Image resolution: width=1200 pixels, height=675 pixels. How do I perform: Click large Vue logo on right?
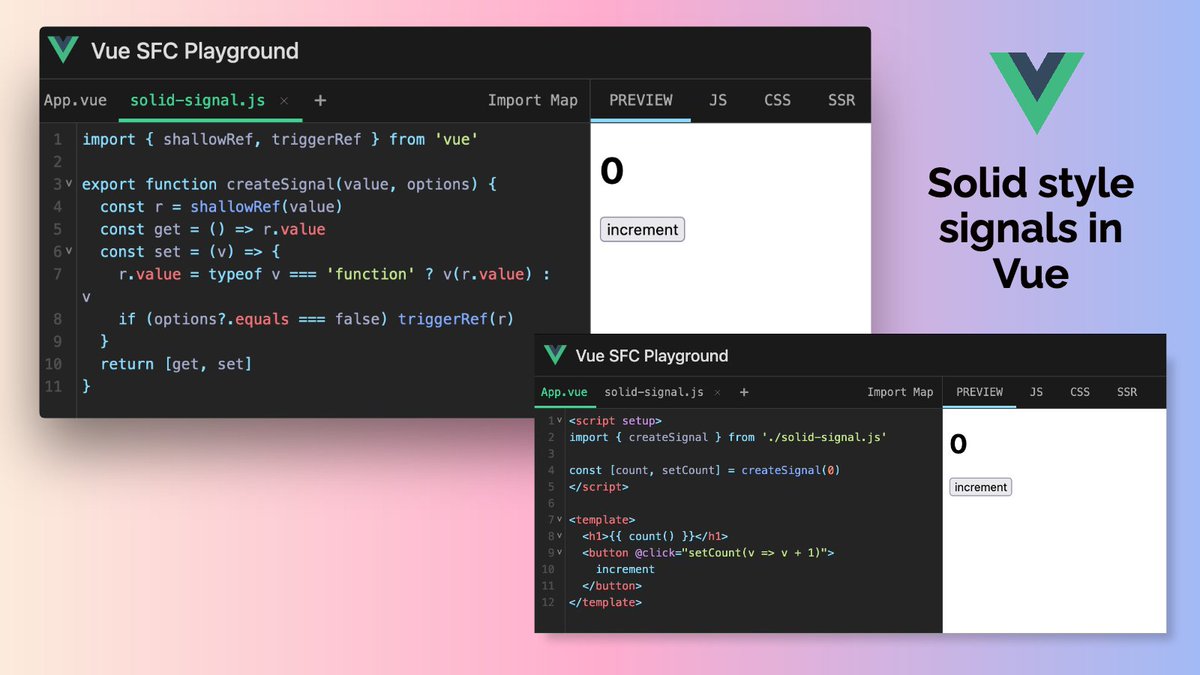coord(1036,93)
